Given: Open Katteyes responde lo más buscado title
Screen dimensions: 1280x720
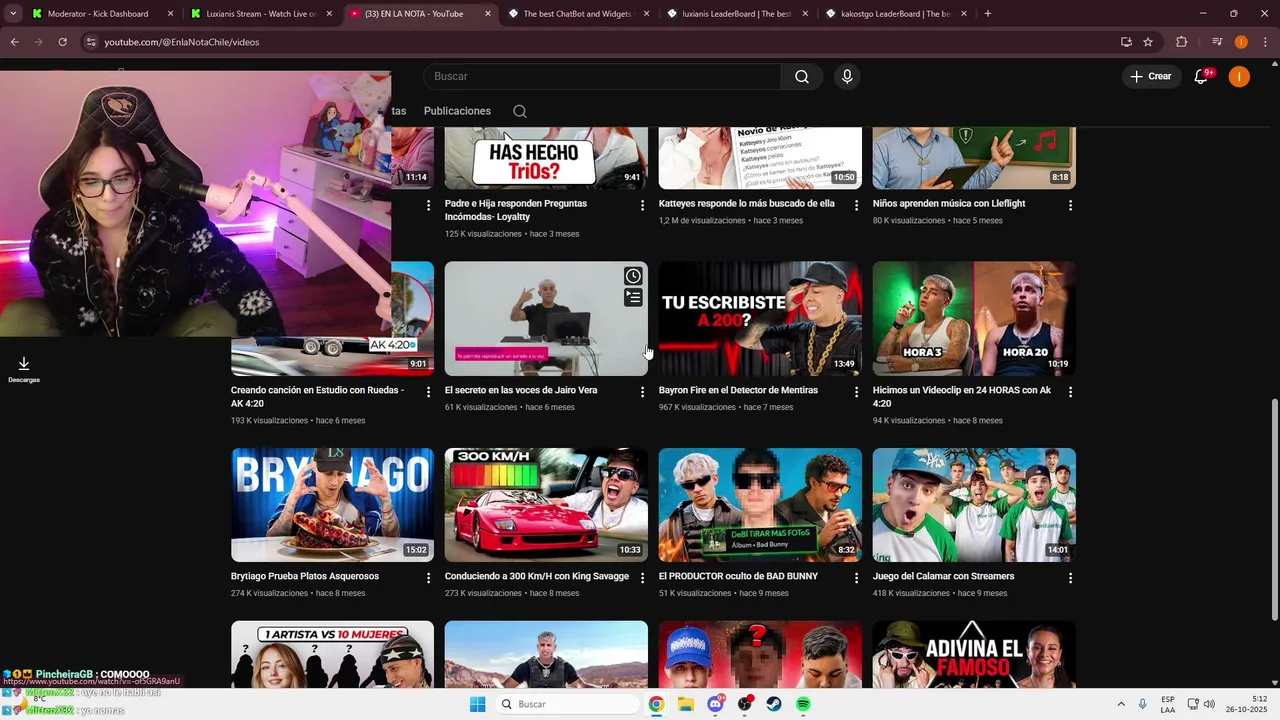Looking at the screenshot, I should (747, 203).
